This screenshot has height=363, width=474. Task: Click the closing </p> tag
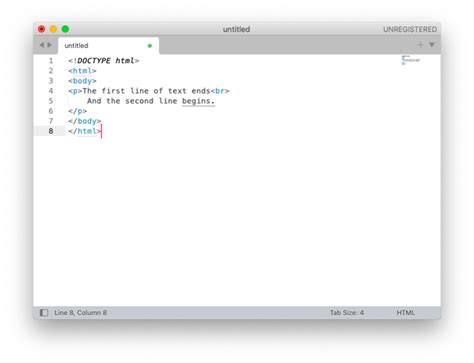77,111
